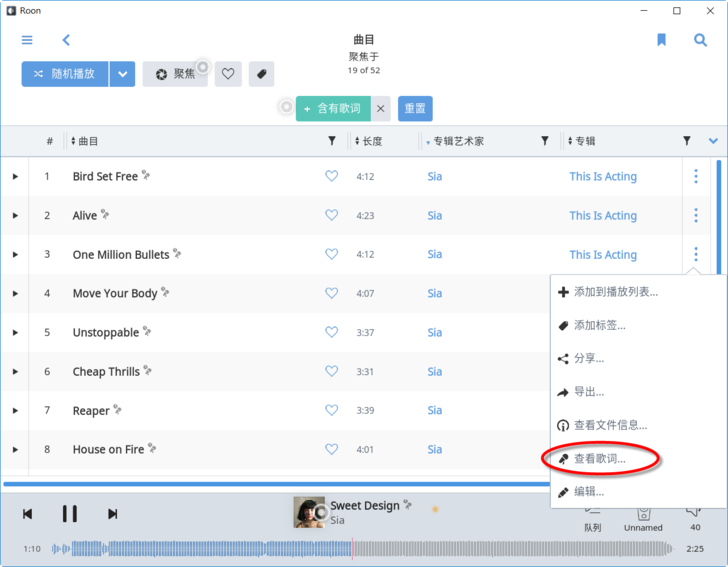Open Sia artist link in Alive row
This screenshot has height=567, width=728.
point(435,215)
